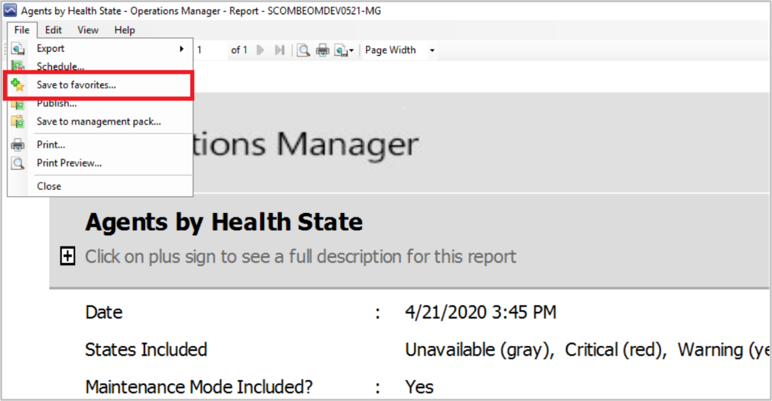772x401 pixels.
Task: Choose Print Preview... menu entry
Action: point(100,163)
